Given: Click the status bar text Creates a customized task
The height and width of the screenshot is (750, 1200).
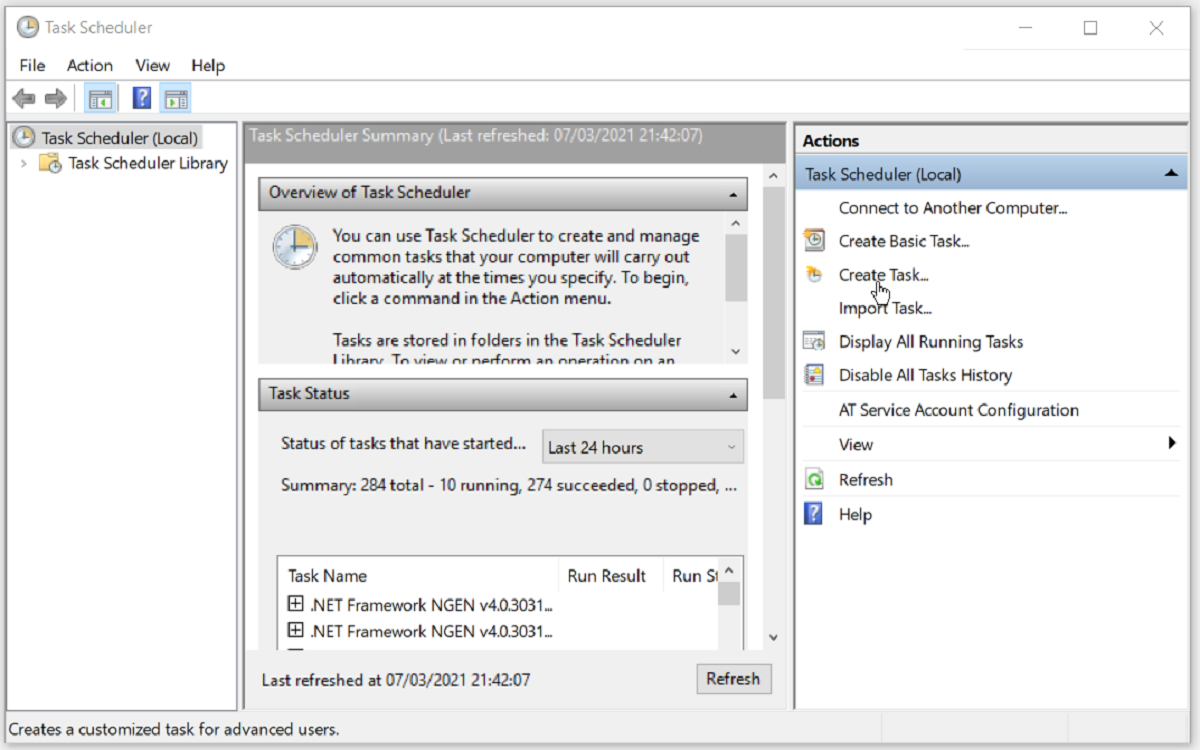Looking at the screenshot, I should [x=173, y=729].
